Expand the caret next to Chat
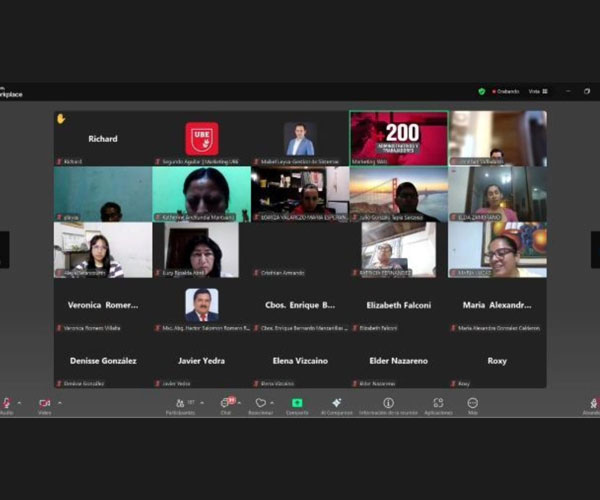The image size is (600, 500). 239,403
